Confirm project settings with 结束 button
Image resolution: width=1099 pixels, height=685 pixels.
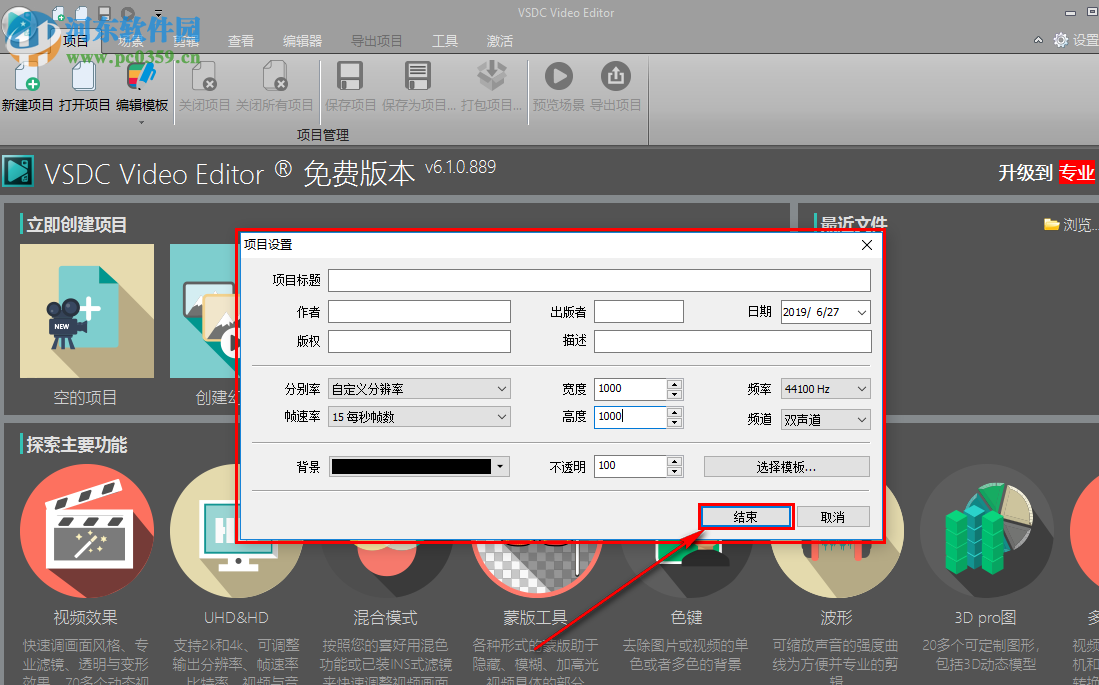(x=745, y=516)
